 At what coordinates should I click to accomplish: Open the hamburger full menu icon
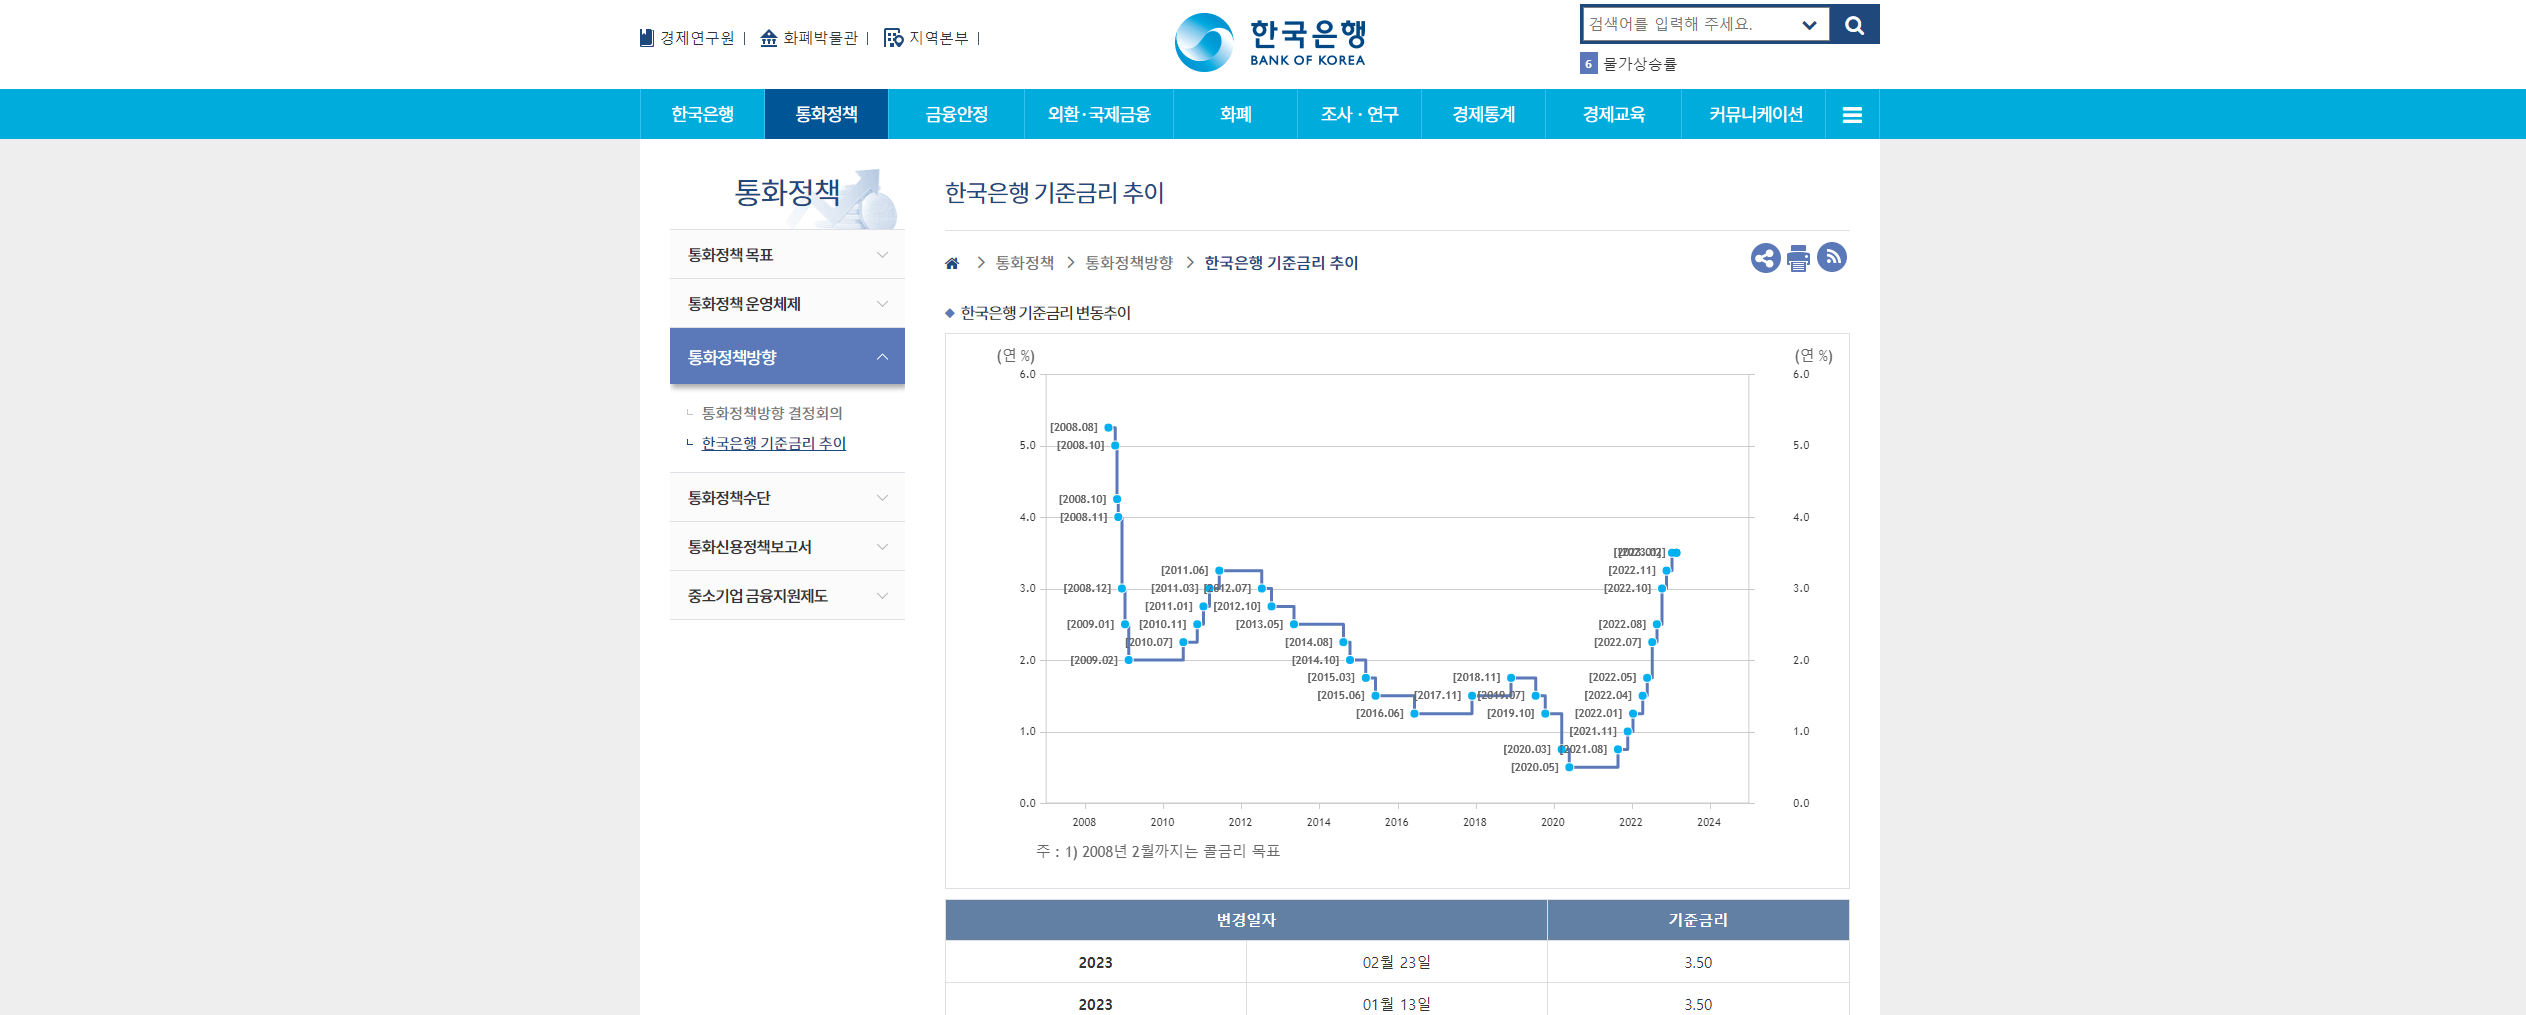[1852, 115]
